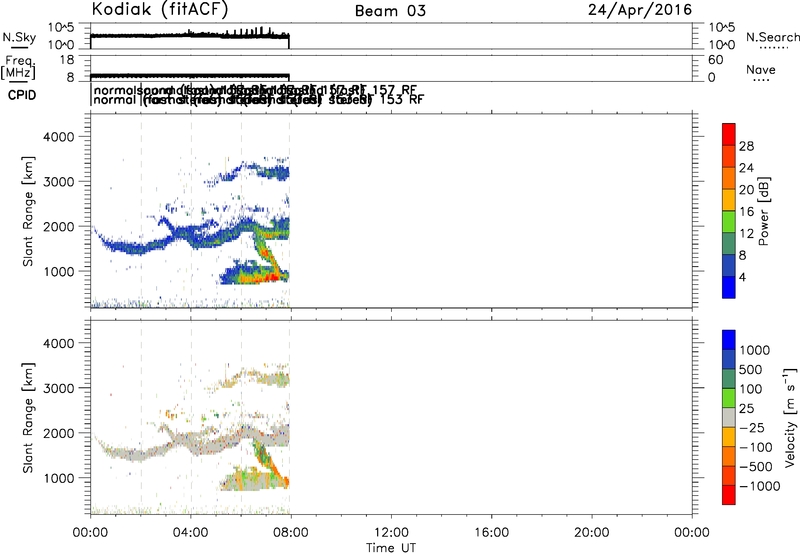Click the "CPID" row label
The height and width of the screenshot is (554, 800).
[x=22, y=95]
